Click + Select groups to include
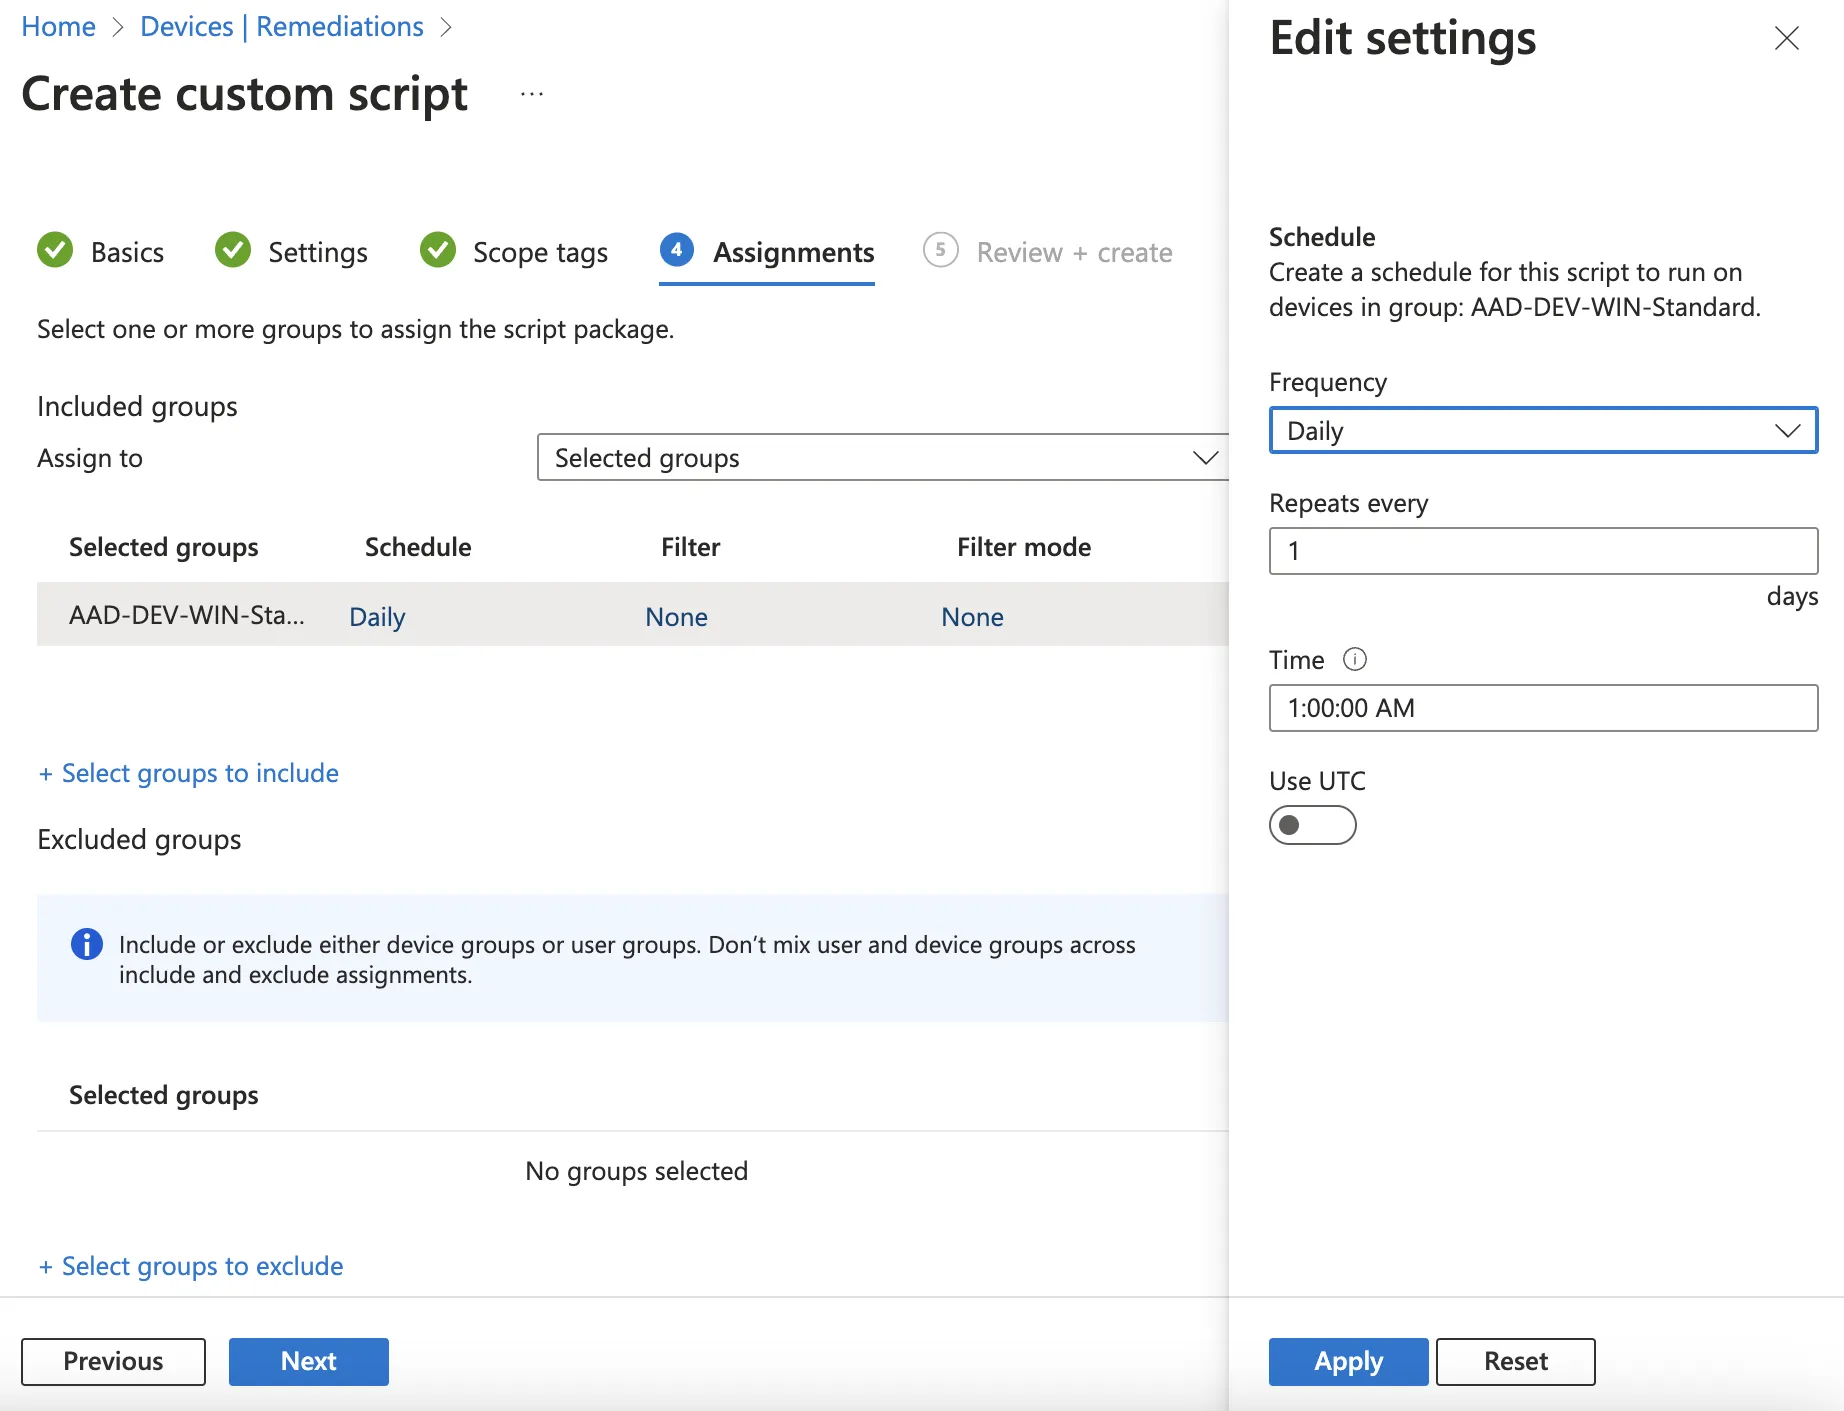This screenshot has height=1411, width=1844. (x=188, y=773)
